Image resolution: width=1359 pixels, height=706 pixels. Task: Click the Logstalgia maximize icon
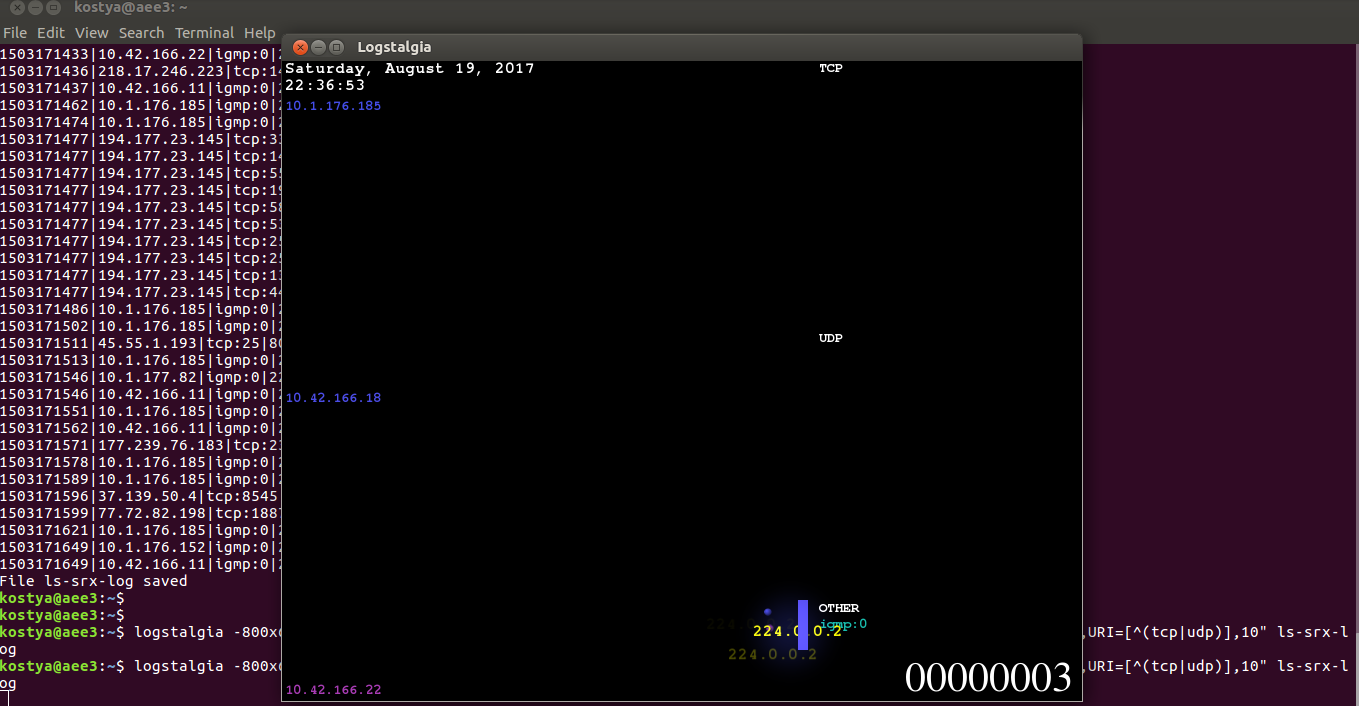coord(335,47)
